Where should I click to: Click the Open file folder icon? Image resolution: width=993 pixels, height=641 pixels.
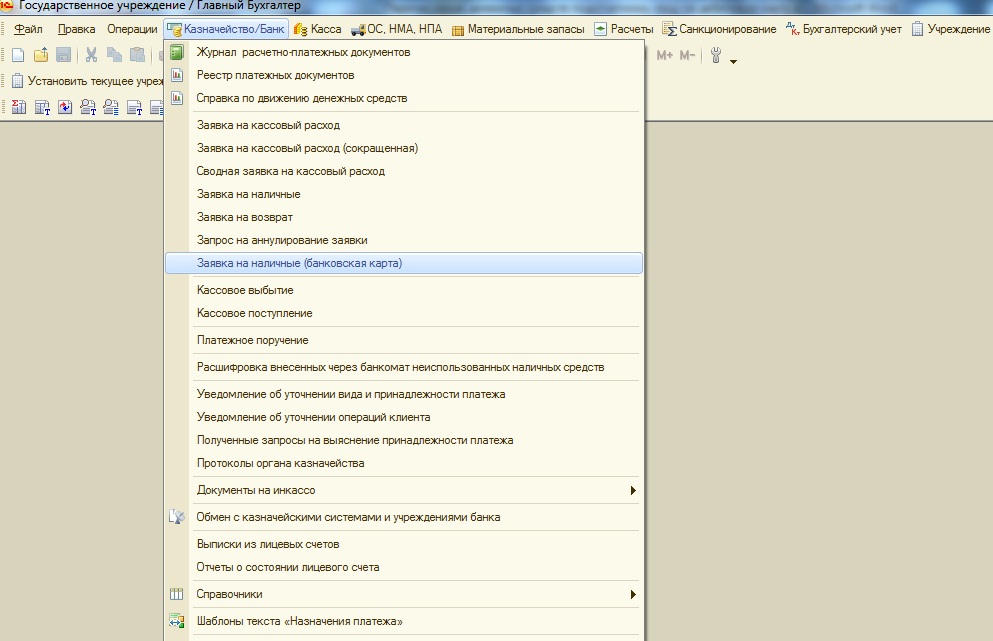pos(40,55)
